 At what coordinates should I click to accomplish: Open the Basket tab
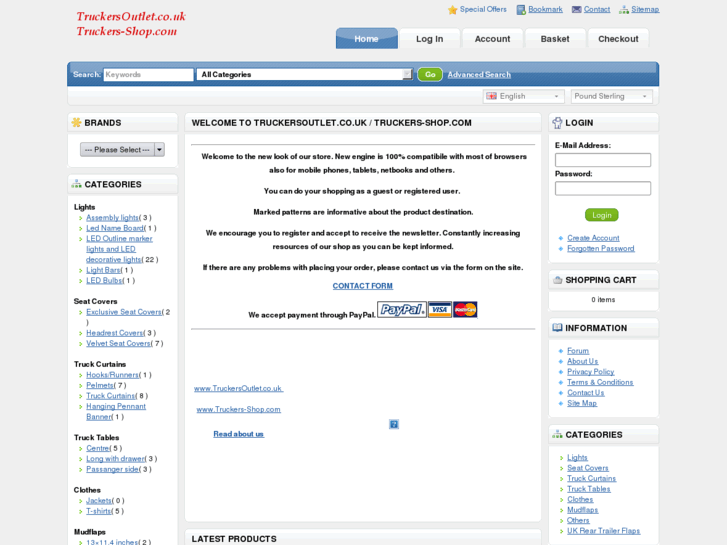tap(555, 38)
